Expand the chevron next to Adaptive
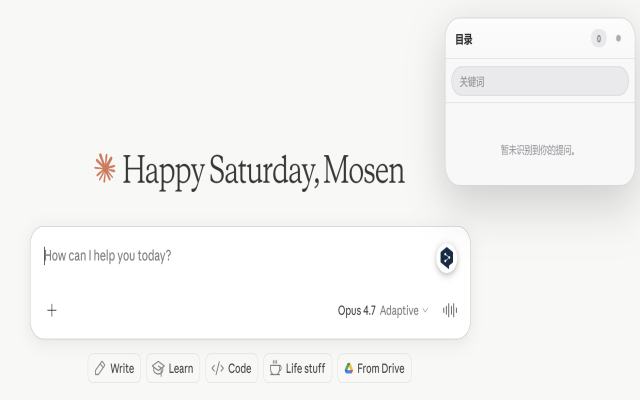Image resolution: width=640 pixels, height=400 pixels. 425,311
